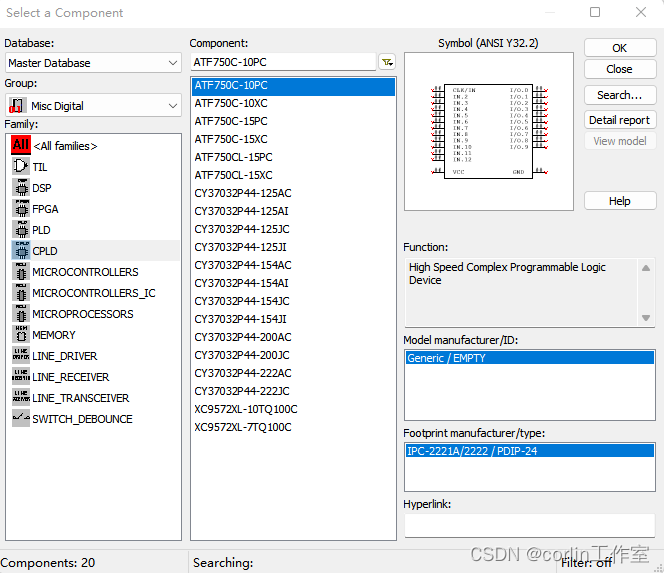Click the MICROPROCESSORS family icon
Screen dimensions: 664x573
click(x=21, y=314)
